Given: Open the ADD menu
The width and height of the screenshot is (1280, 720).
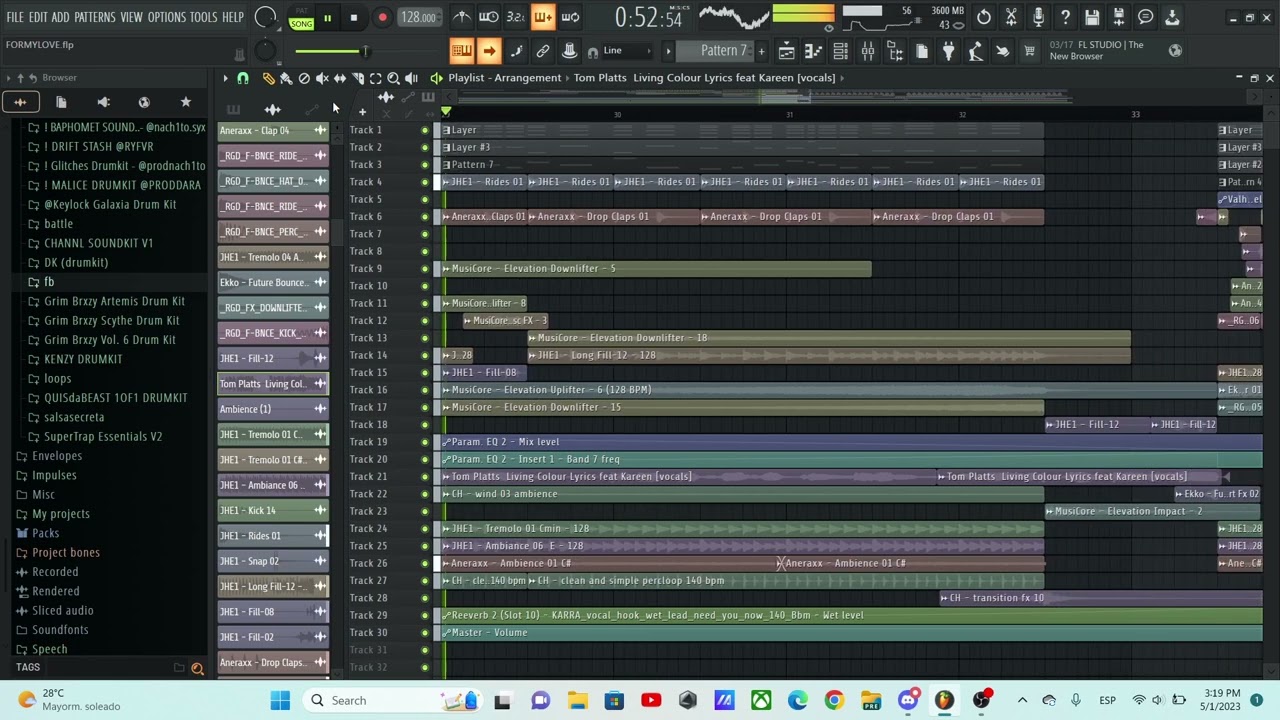Looking at the screenshot, I should coord(61,18).
